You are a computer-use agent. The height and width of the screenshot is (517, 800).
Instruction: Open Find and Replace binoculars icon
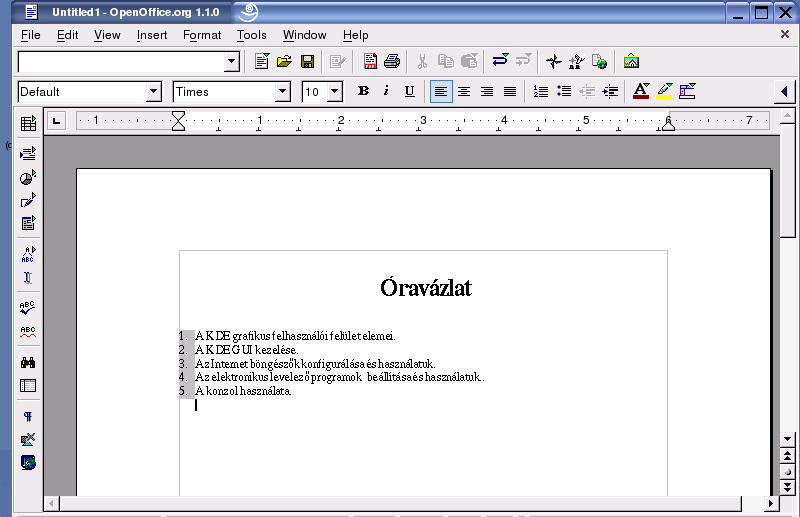point(28,362)
